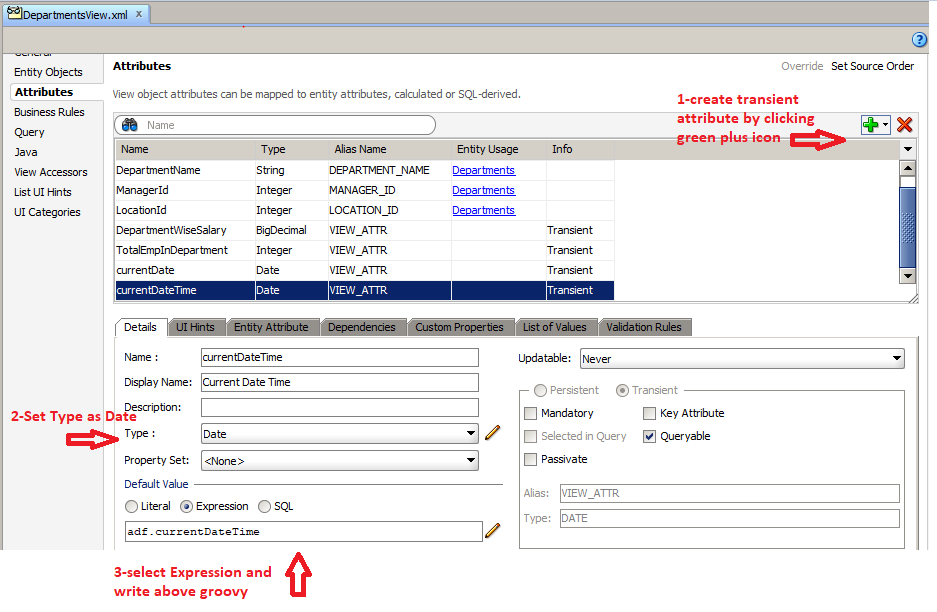Viewport: 937px width, 612px height.
Task: Click the Description input field
Action: [339, 408]
